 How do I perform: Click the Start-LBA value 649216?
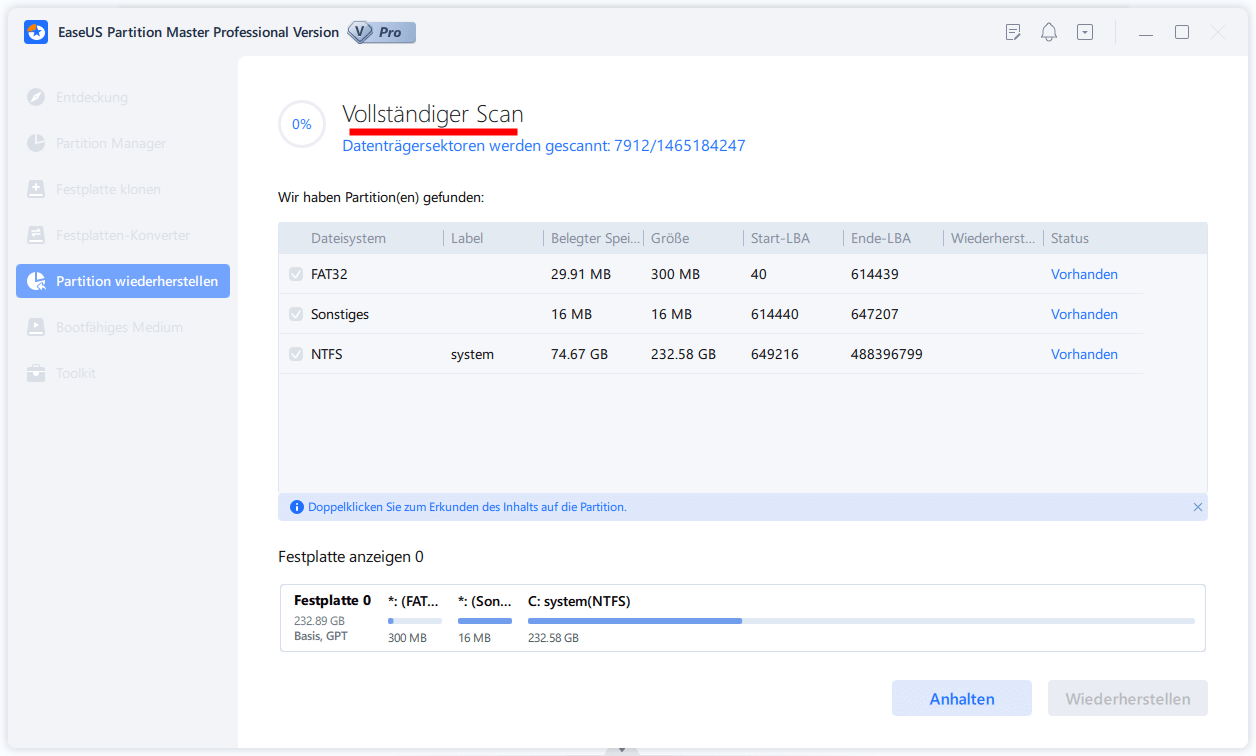[775, 354]
